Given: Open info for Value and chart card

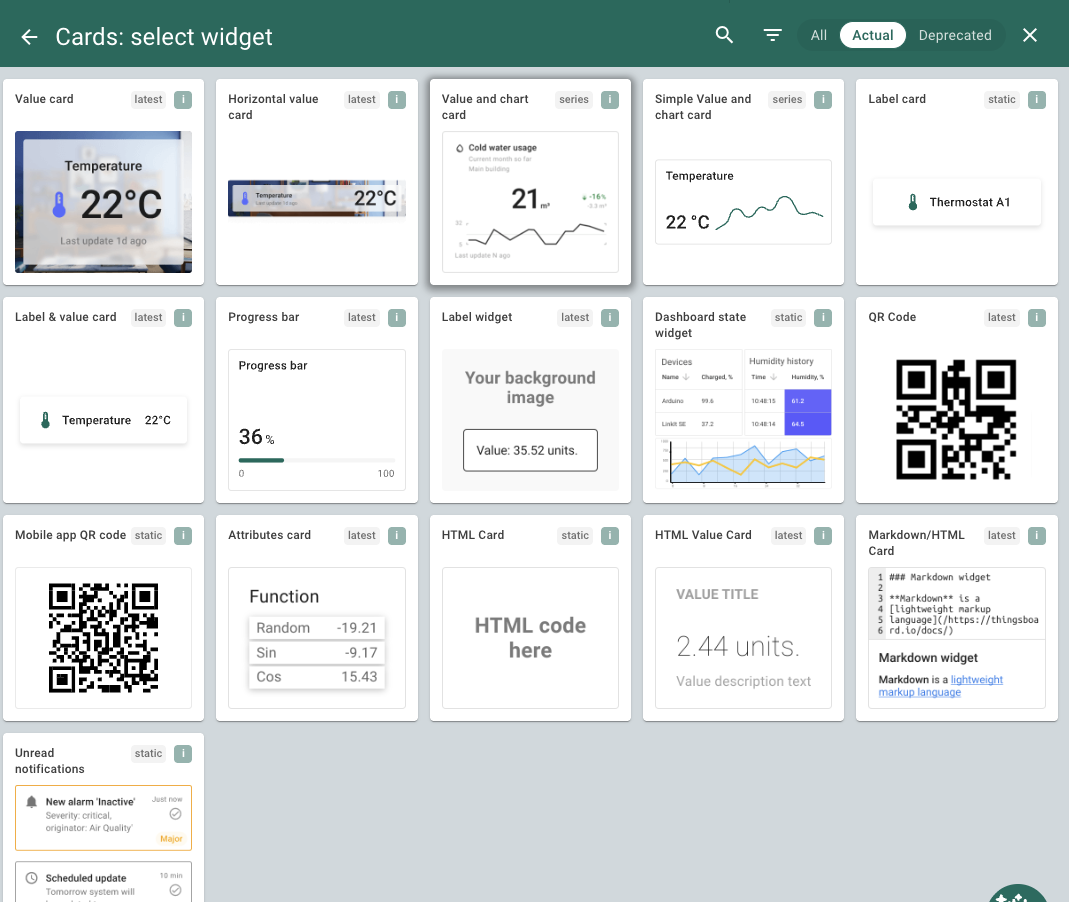Looking at the screenshot, I should (609, 100).
